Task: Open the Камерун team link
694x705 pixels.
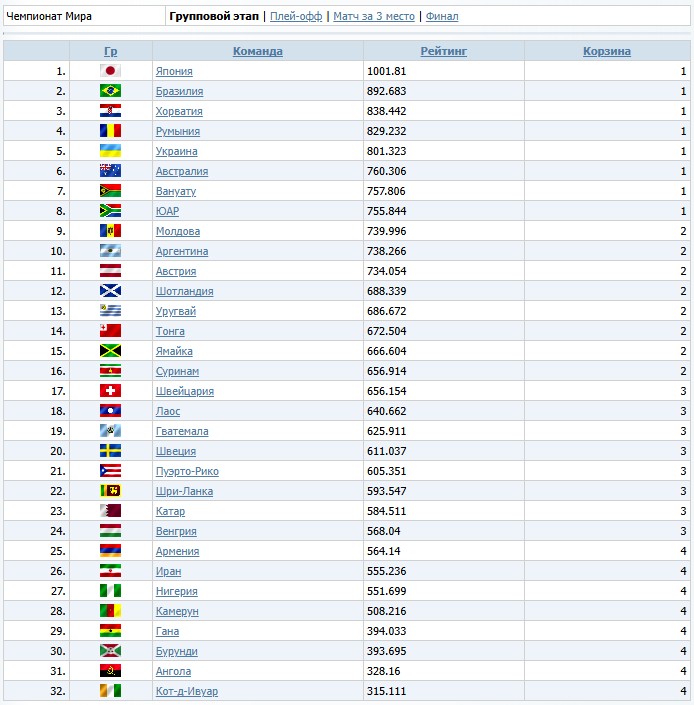Action: [x=177, y=611]
